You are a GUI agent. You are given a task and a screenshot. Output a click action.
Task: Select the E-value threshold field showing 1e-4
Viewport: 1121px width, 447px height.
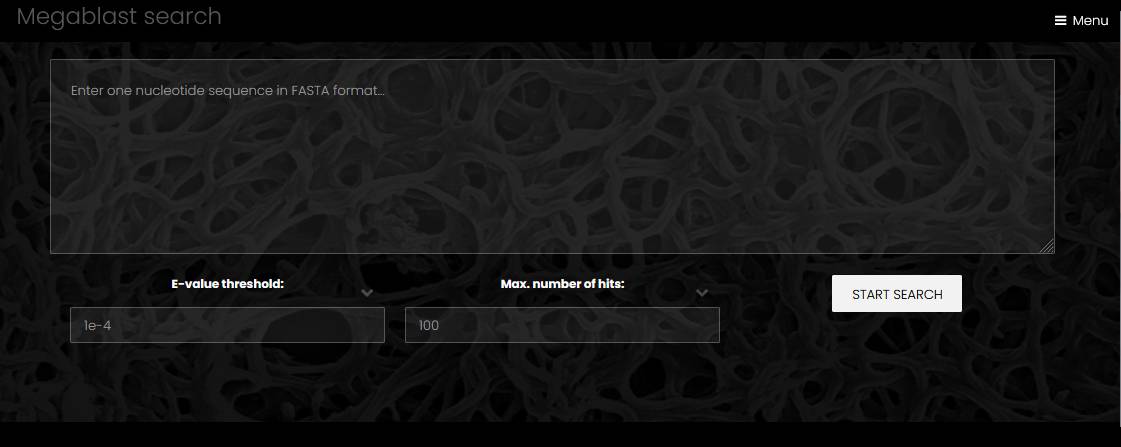pyautogui.click(x=227, y=325)
